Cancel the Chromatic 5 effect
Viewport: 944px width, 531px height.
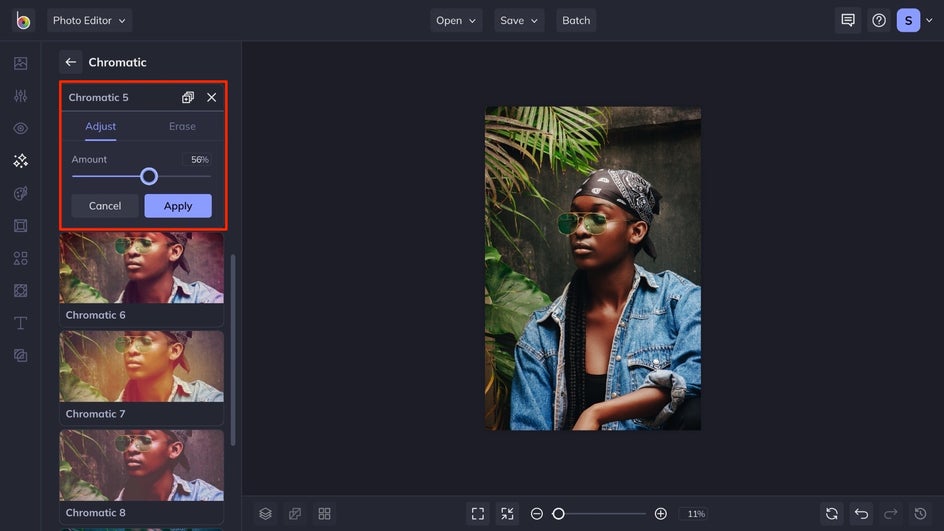pos(105,206)
